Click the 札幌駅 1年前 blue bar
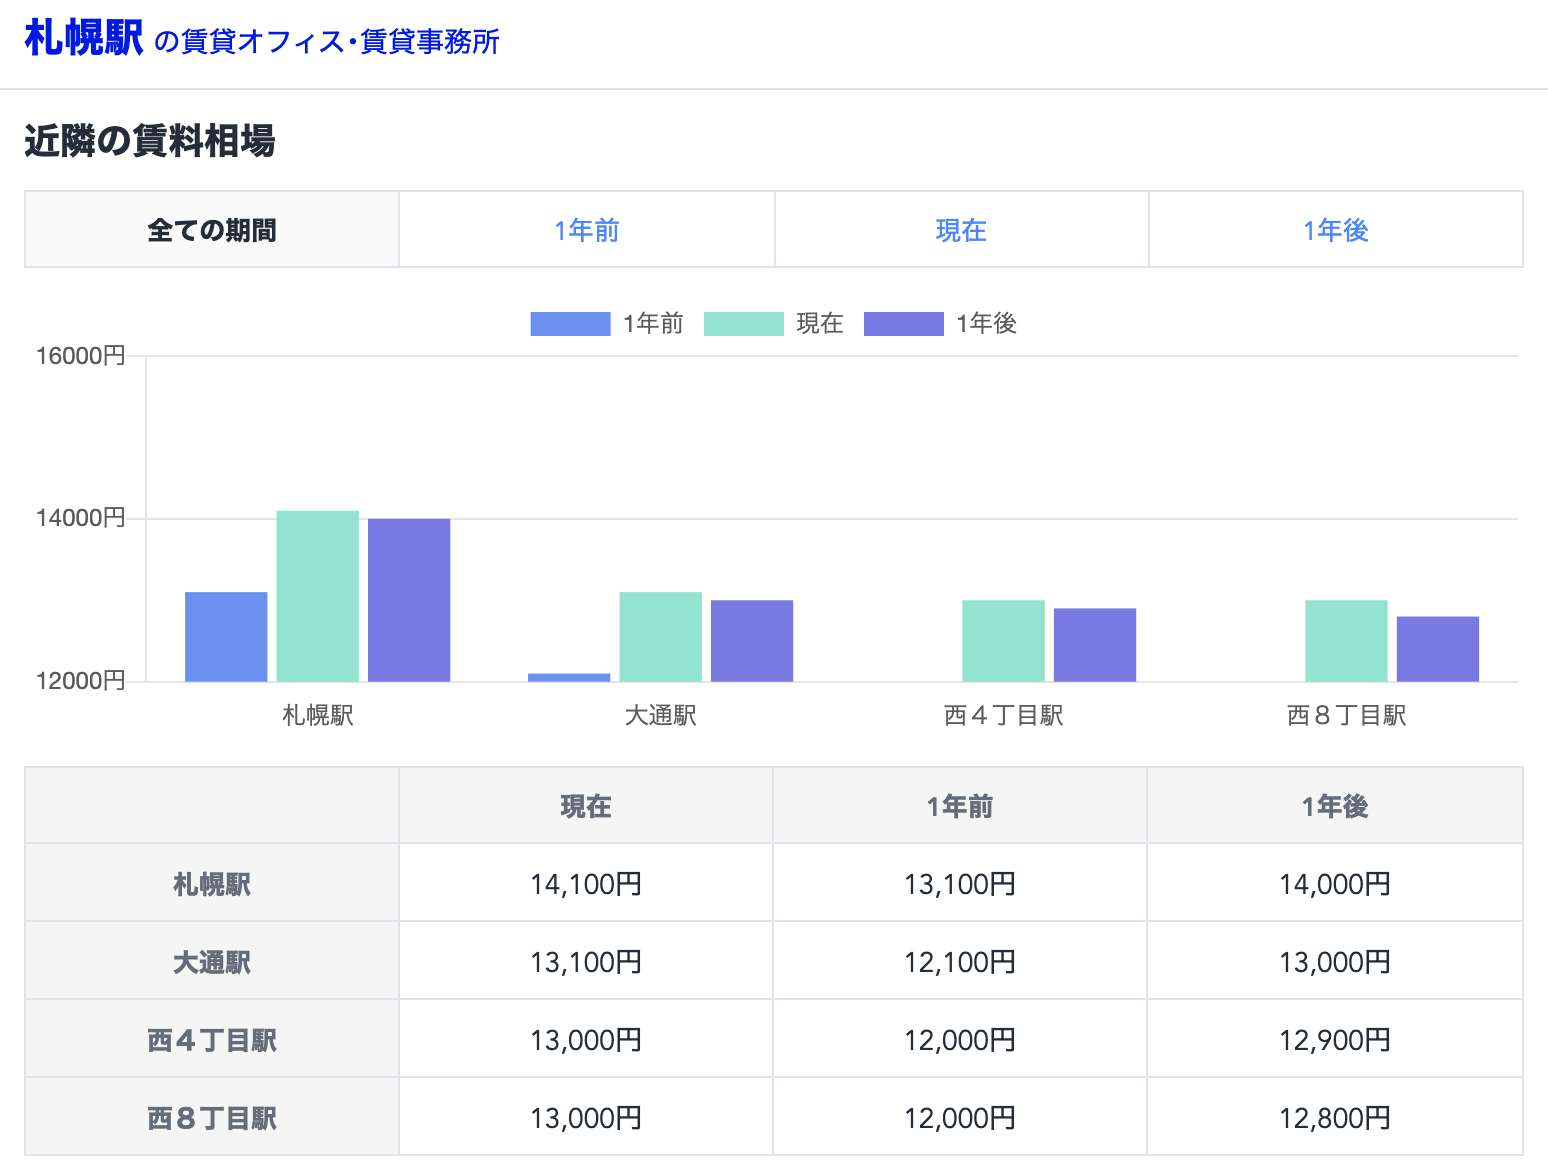Viewport: 1548px width, 1162px height. point(226,637)
